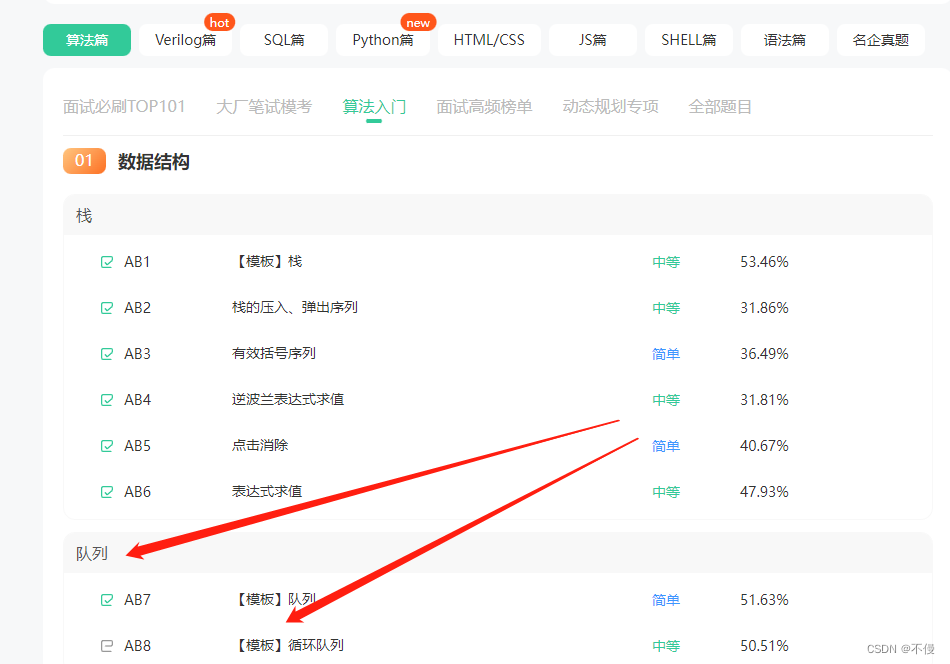The width and height of the screenshot is (950, 664).
Task: Click the 简单 difficulty label for AB3
Action: [x=666, y=354]
